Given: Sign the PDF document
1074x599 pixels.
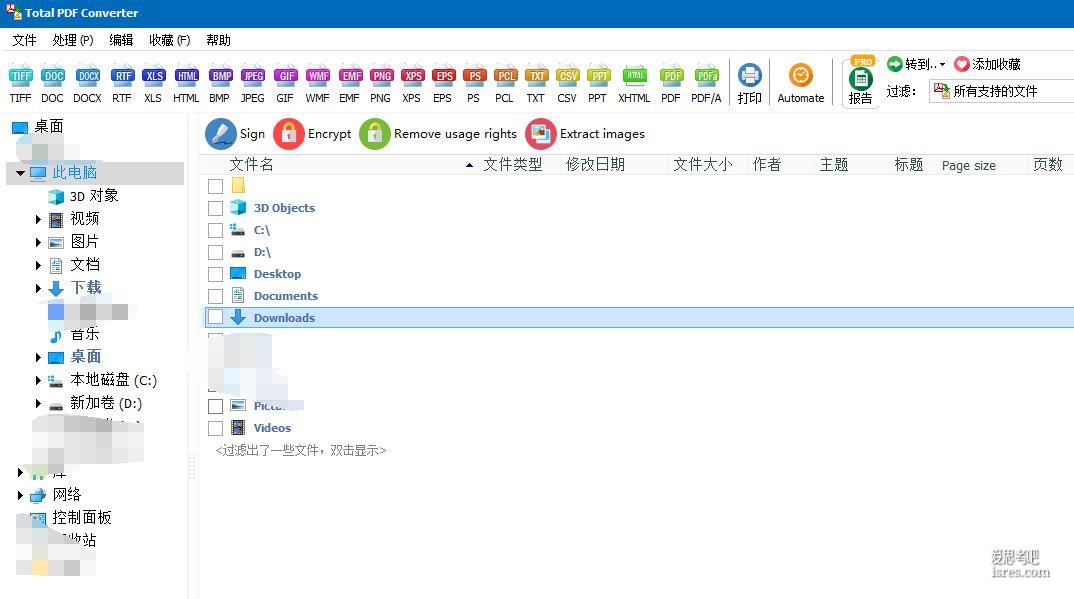Looking at the screenshot, I should tap(235, 134).
